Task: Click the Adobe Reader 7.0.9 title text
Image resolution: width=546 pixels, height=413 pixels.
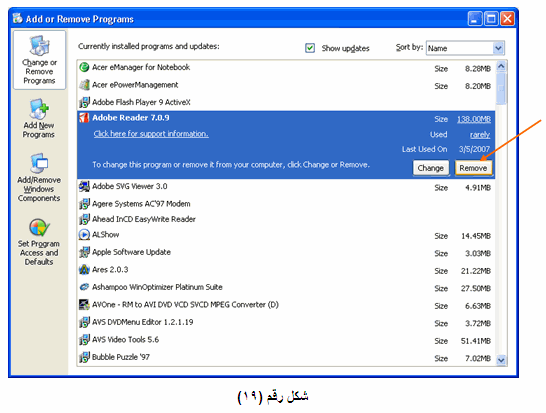Action: tap(131, 118)
